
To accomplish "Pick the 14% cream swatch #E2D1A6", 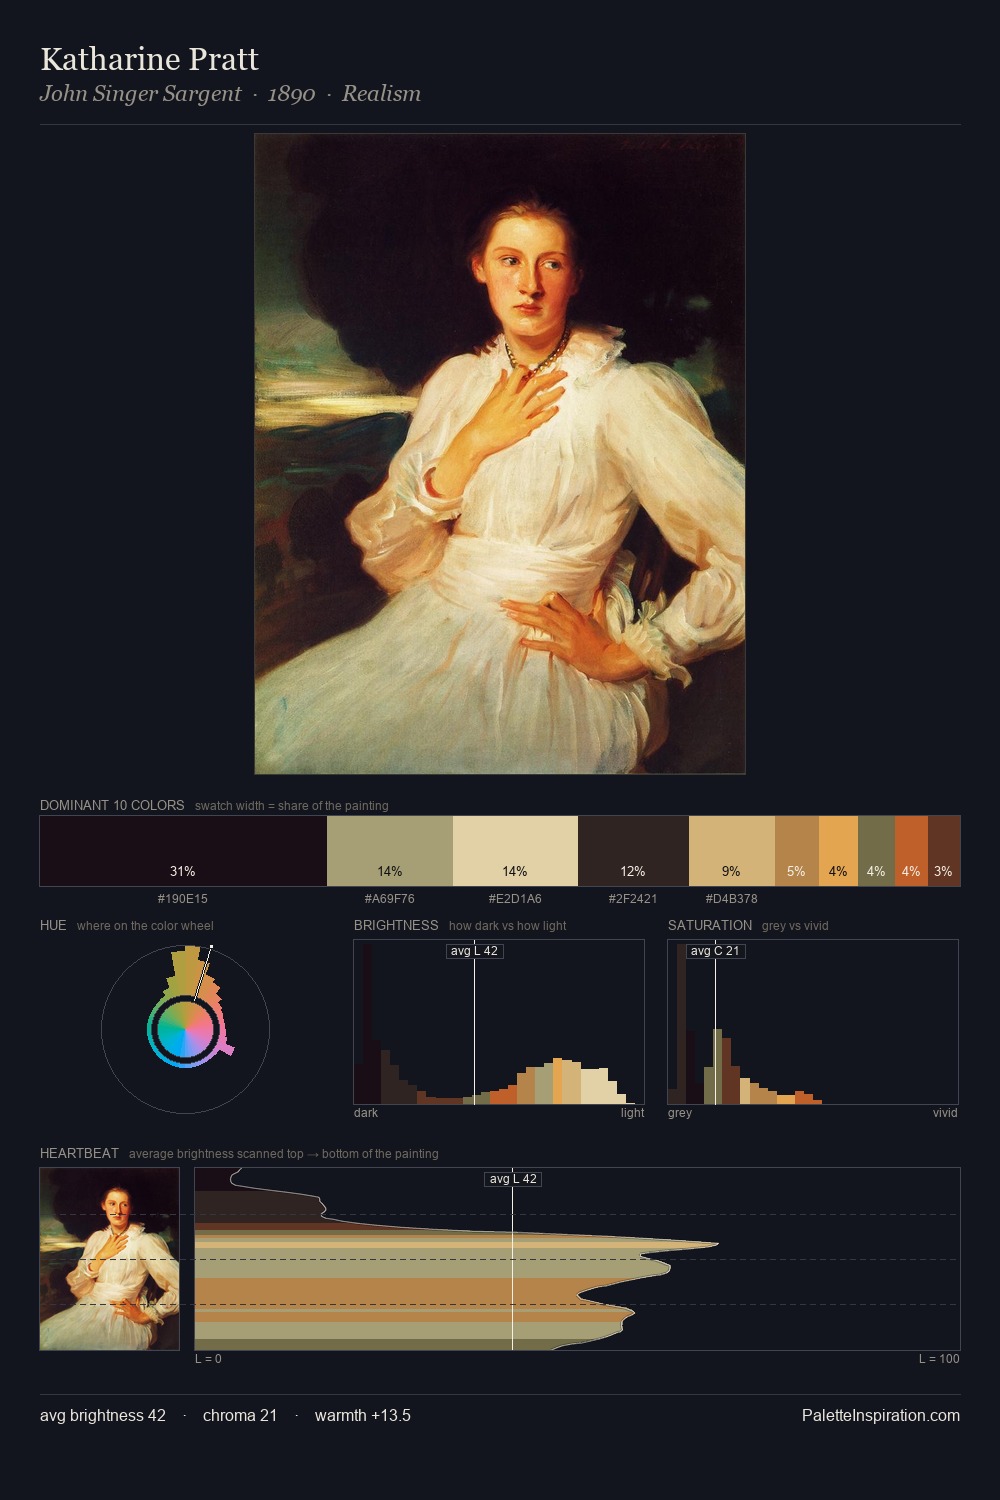I will click(515, 851).
